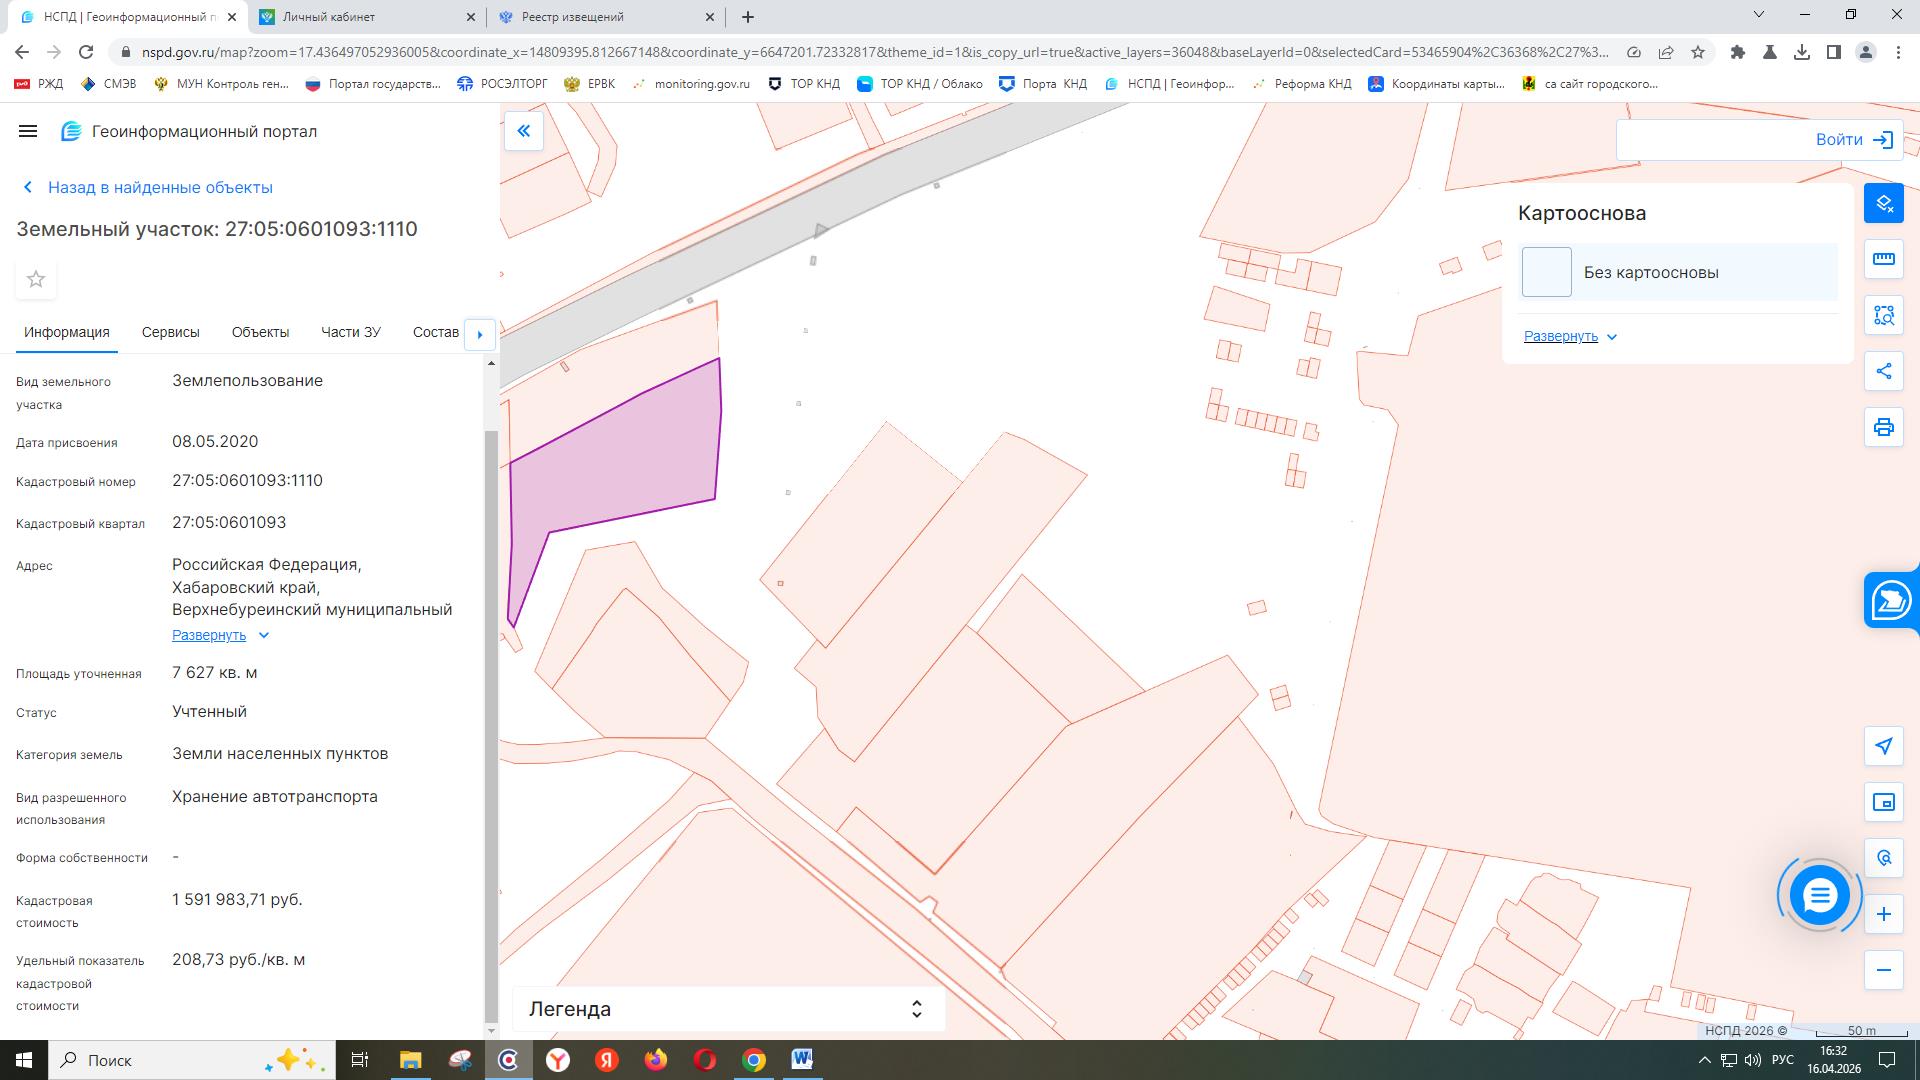Activate the area search tool icon
The height and width of the screenshot is (1080, 1920).
[x=1884, y=316]
